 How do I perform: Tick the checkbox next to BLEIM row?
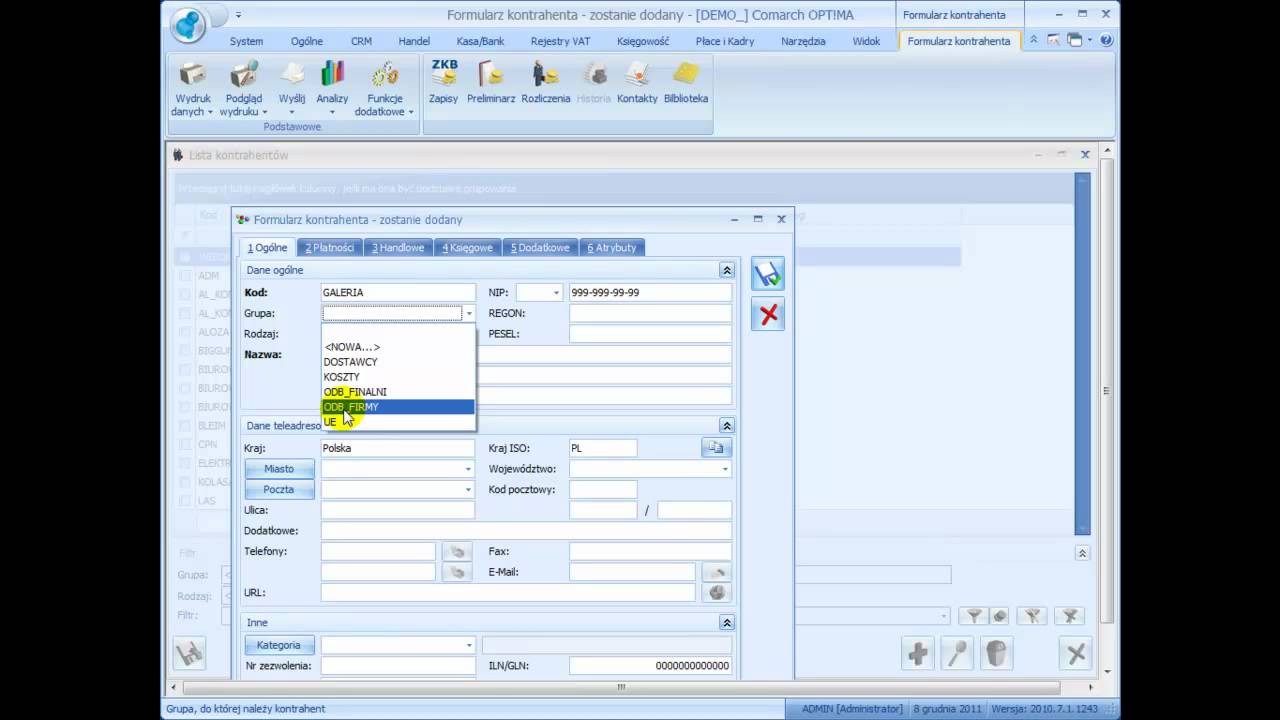(x=185, y=425)
